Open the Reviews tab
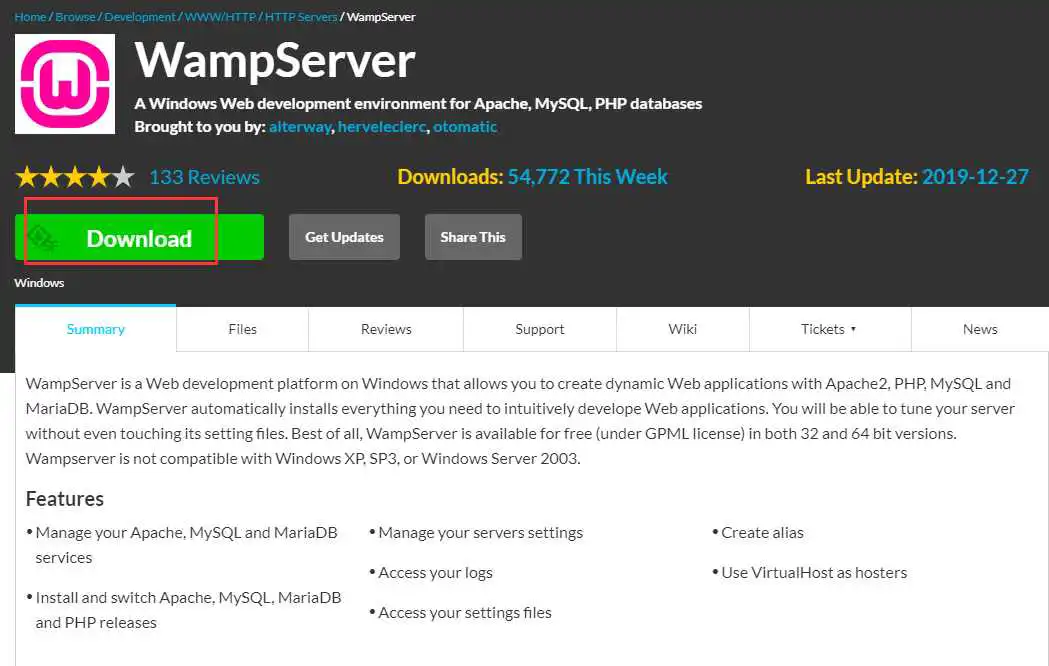 386,329
